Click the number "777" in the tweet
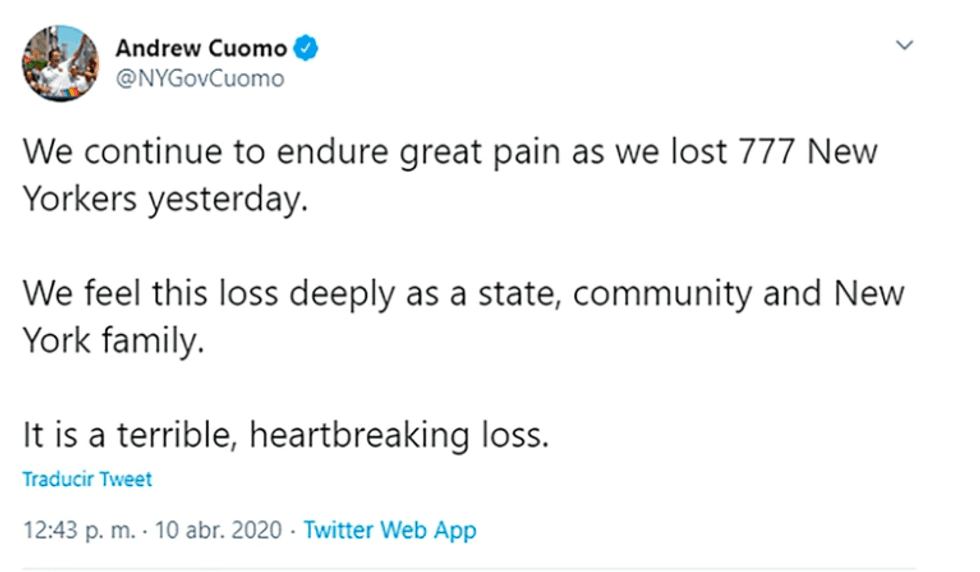The image size is (980, 572). [x=761, y=155]
